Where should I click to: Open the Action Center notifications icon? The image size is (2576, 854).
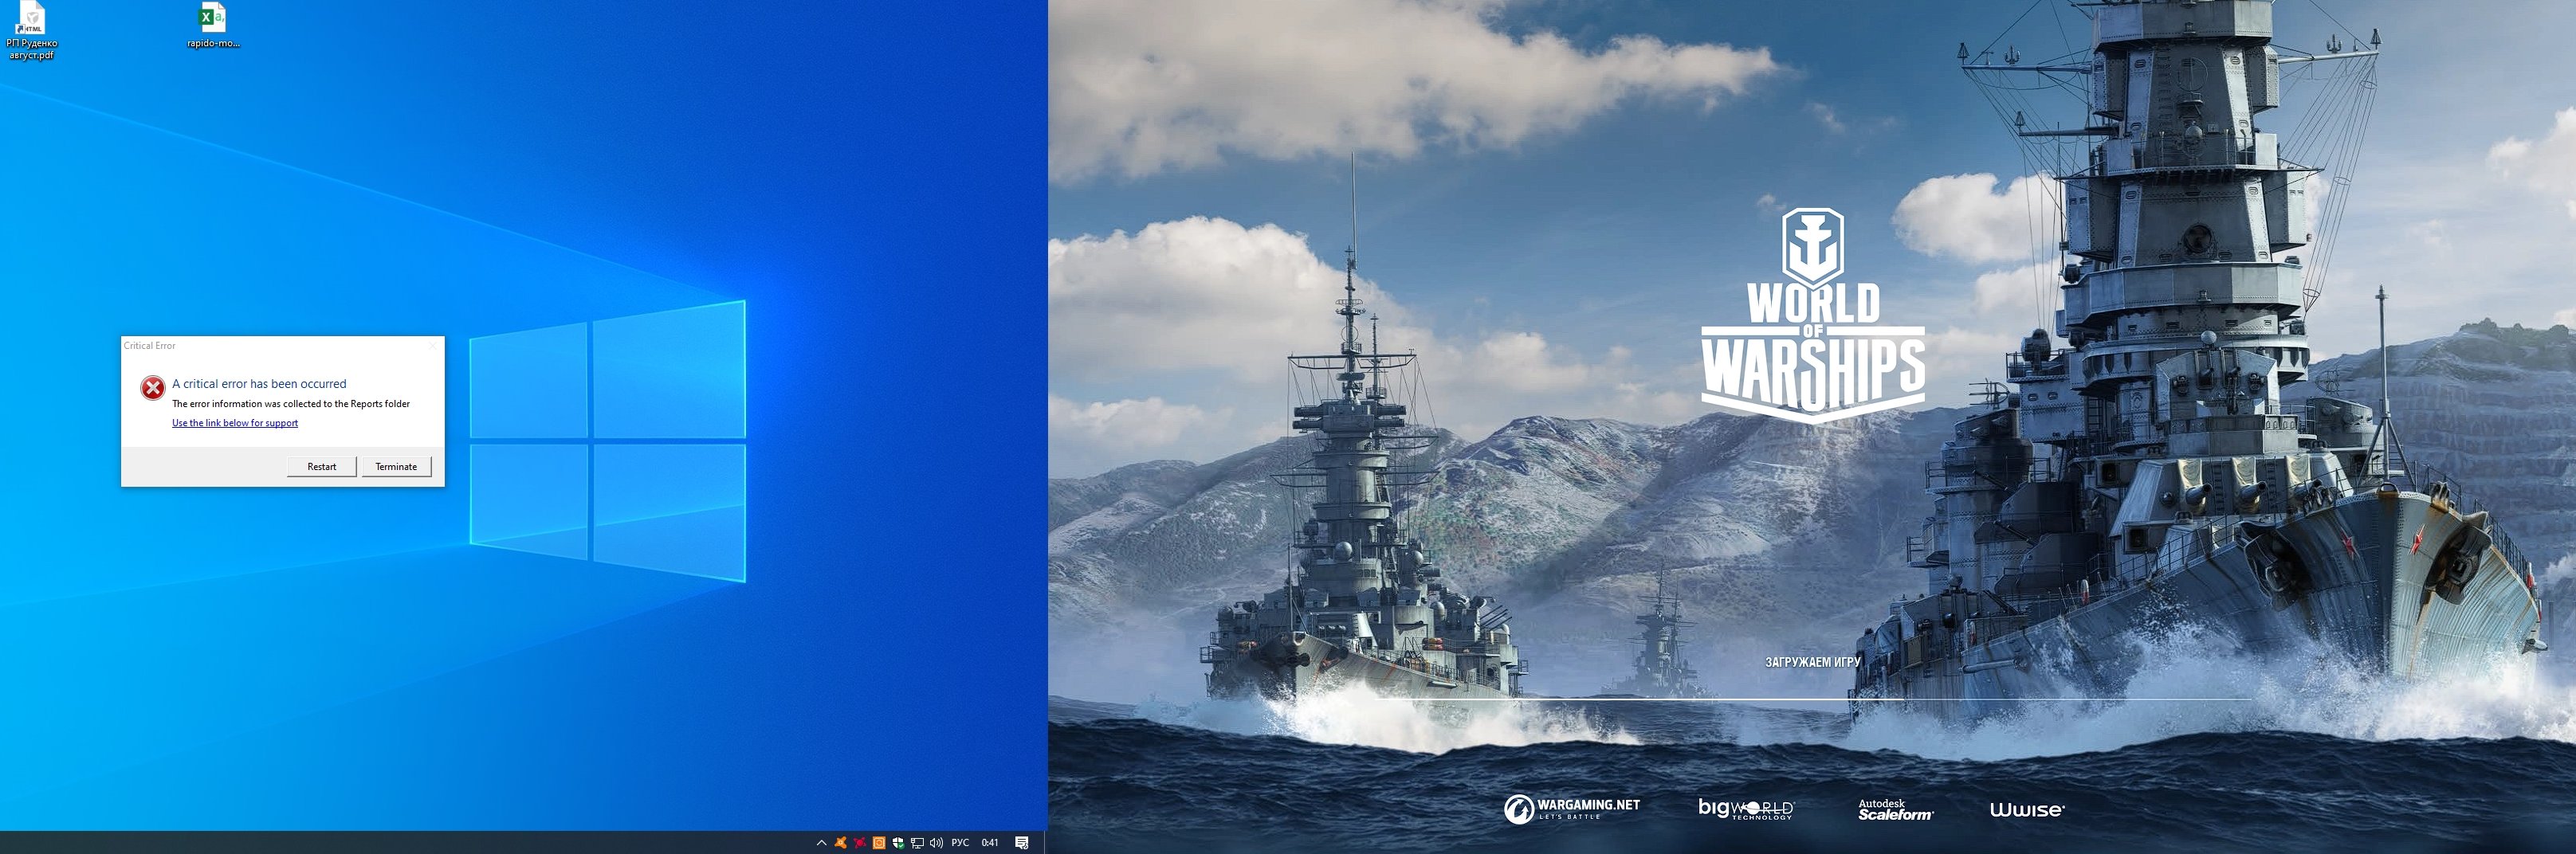click(1022, 843)
